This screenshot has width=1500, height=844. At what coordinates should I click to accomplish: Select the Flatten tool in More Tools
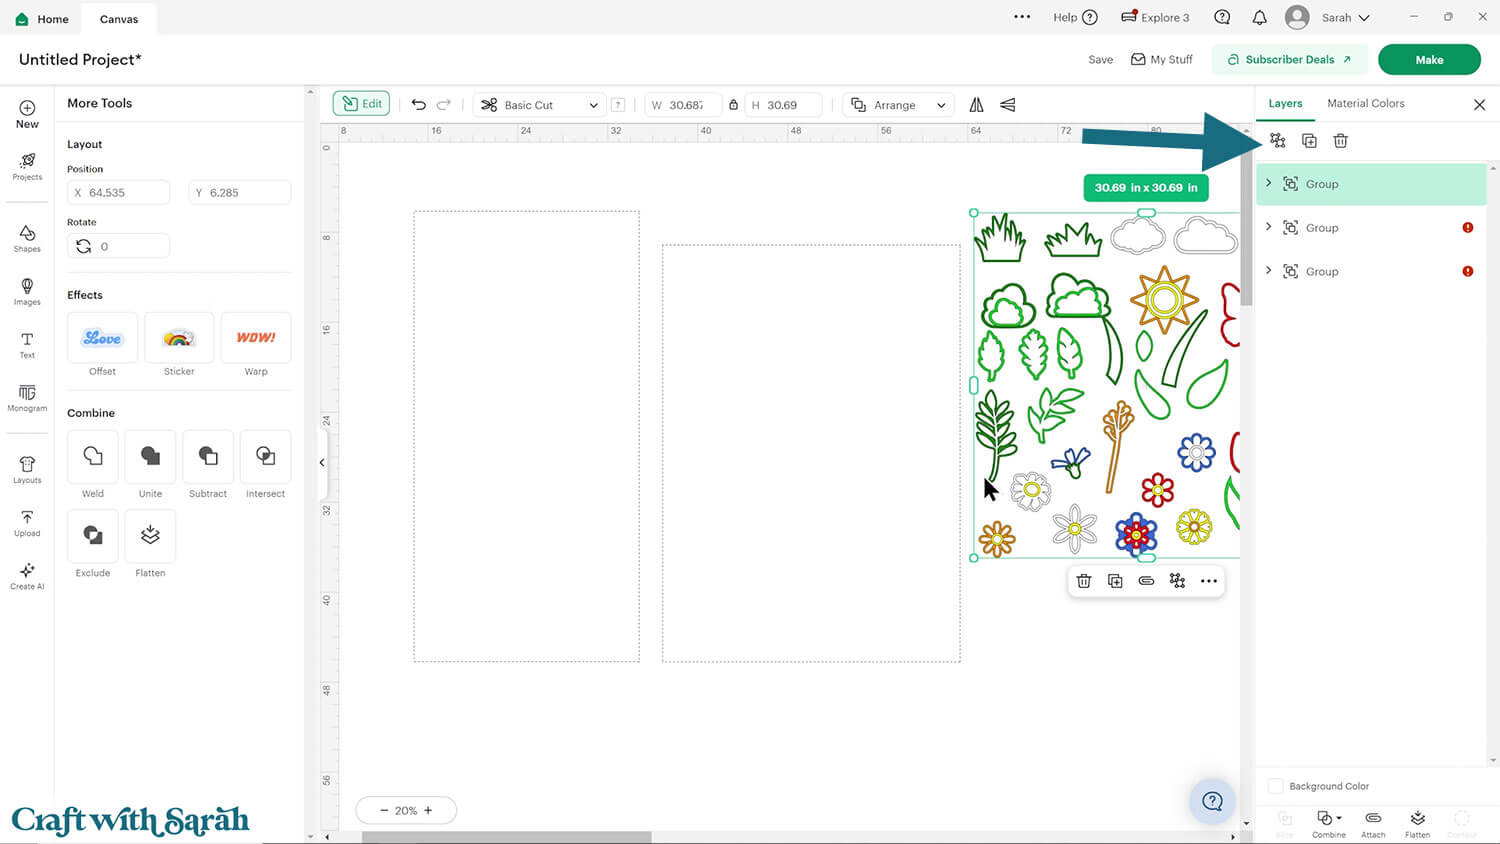(x=150, y=536)
